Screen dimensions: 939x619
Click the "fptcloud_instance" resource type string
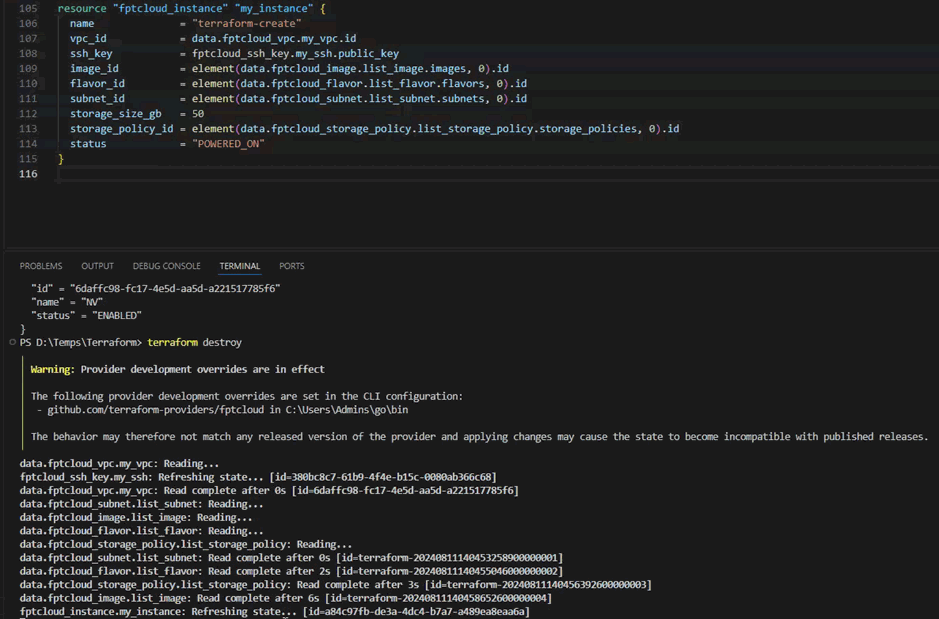pos(169,8)
